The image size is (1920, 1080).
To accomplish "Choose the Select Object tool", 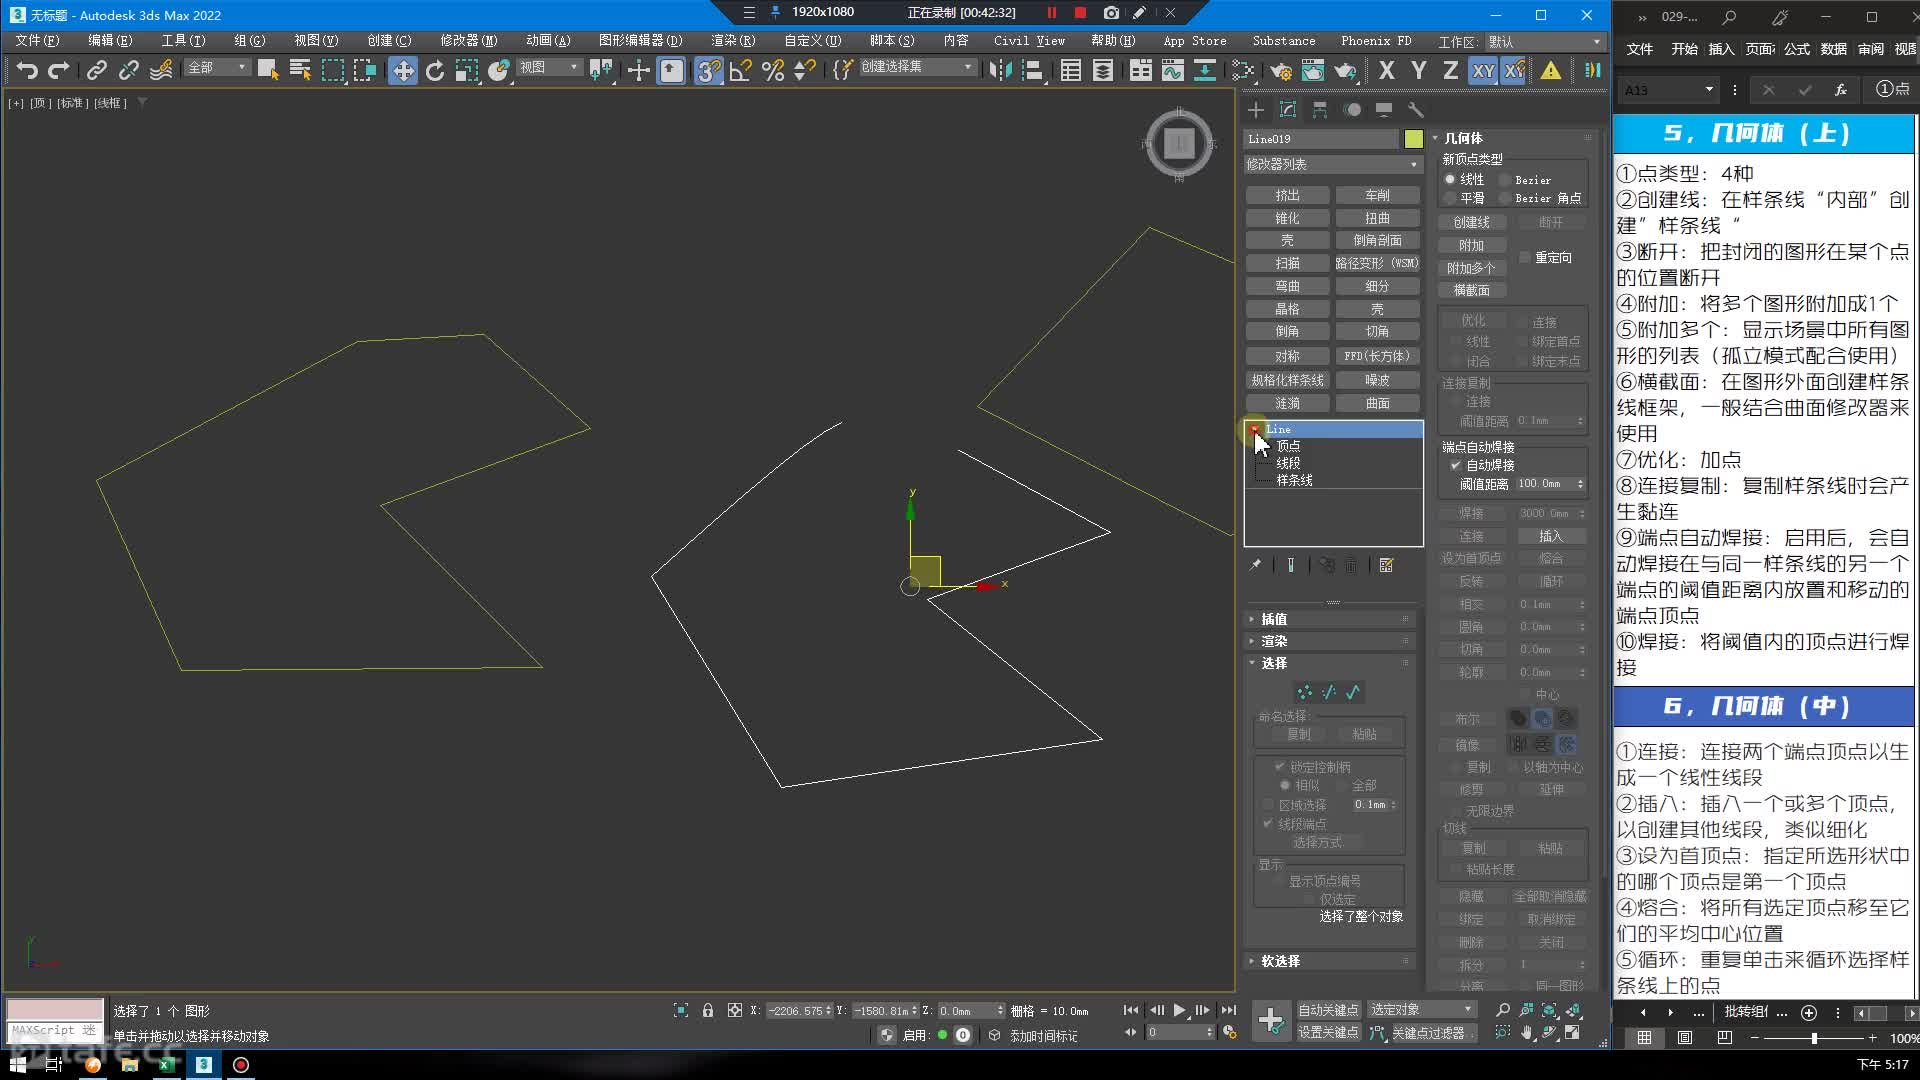I will tap(267, 70).
